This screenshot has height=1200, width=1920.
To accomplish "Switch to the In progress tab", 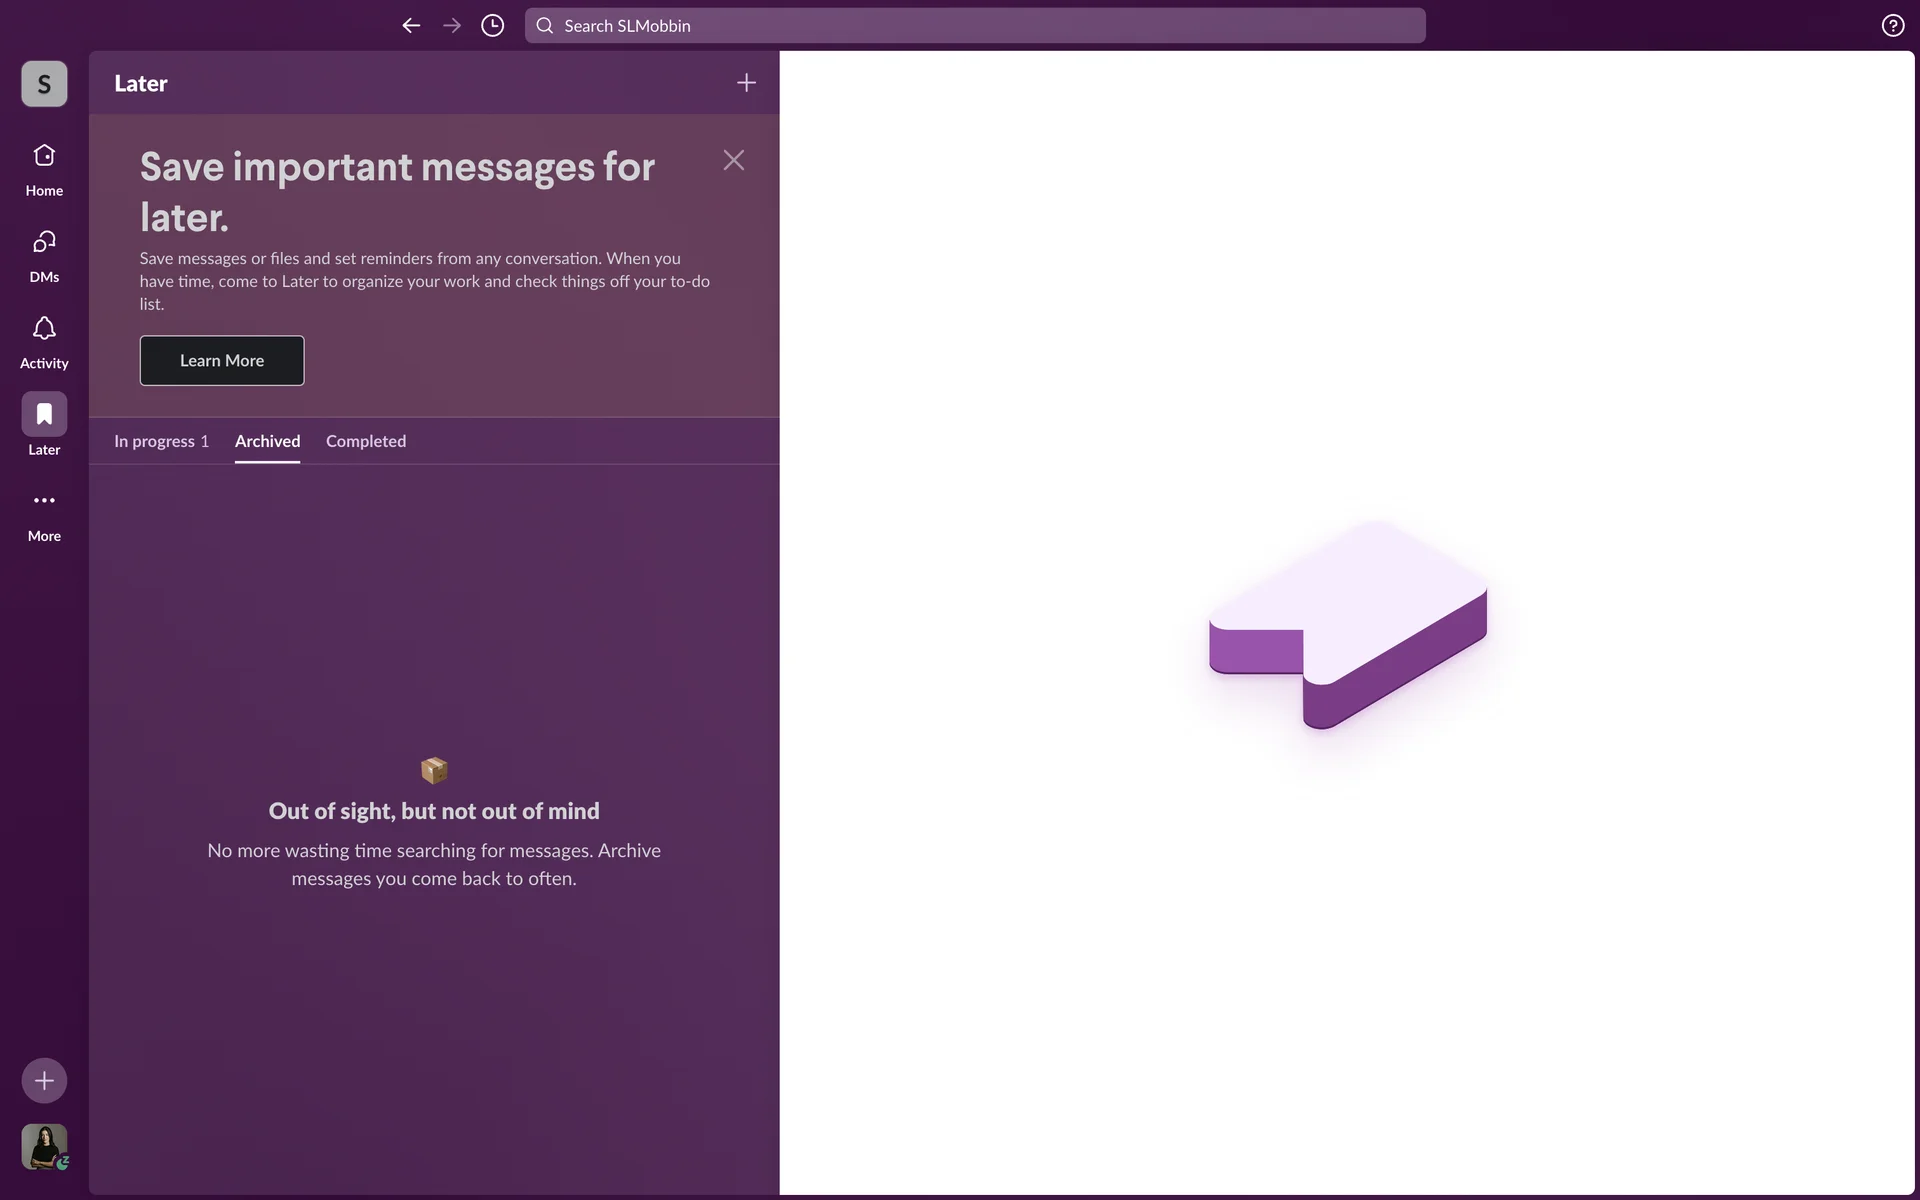I will click(161, 441).
